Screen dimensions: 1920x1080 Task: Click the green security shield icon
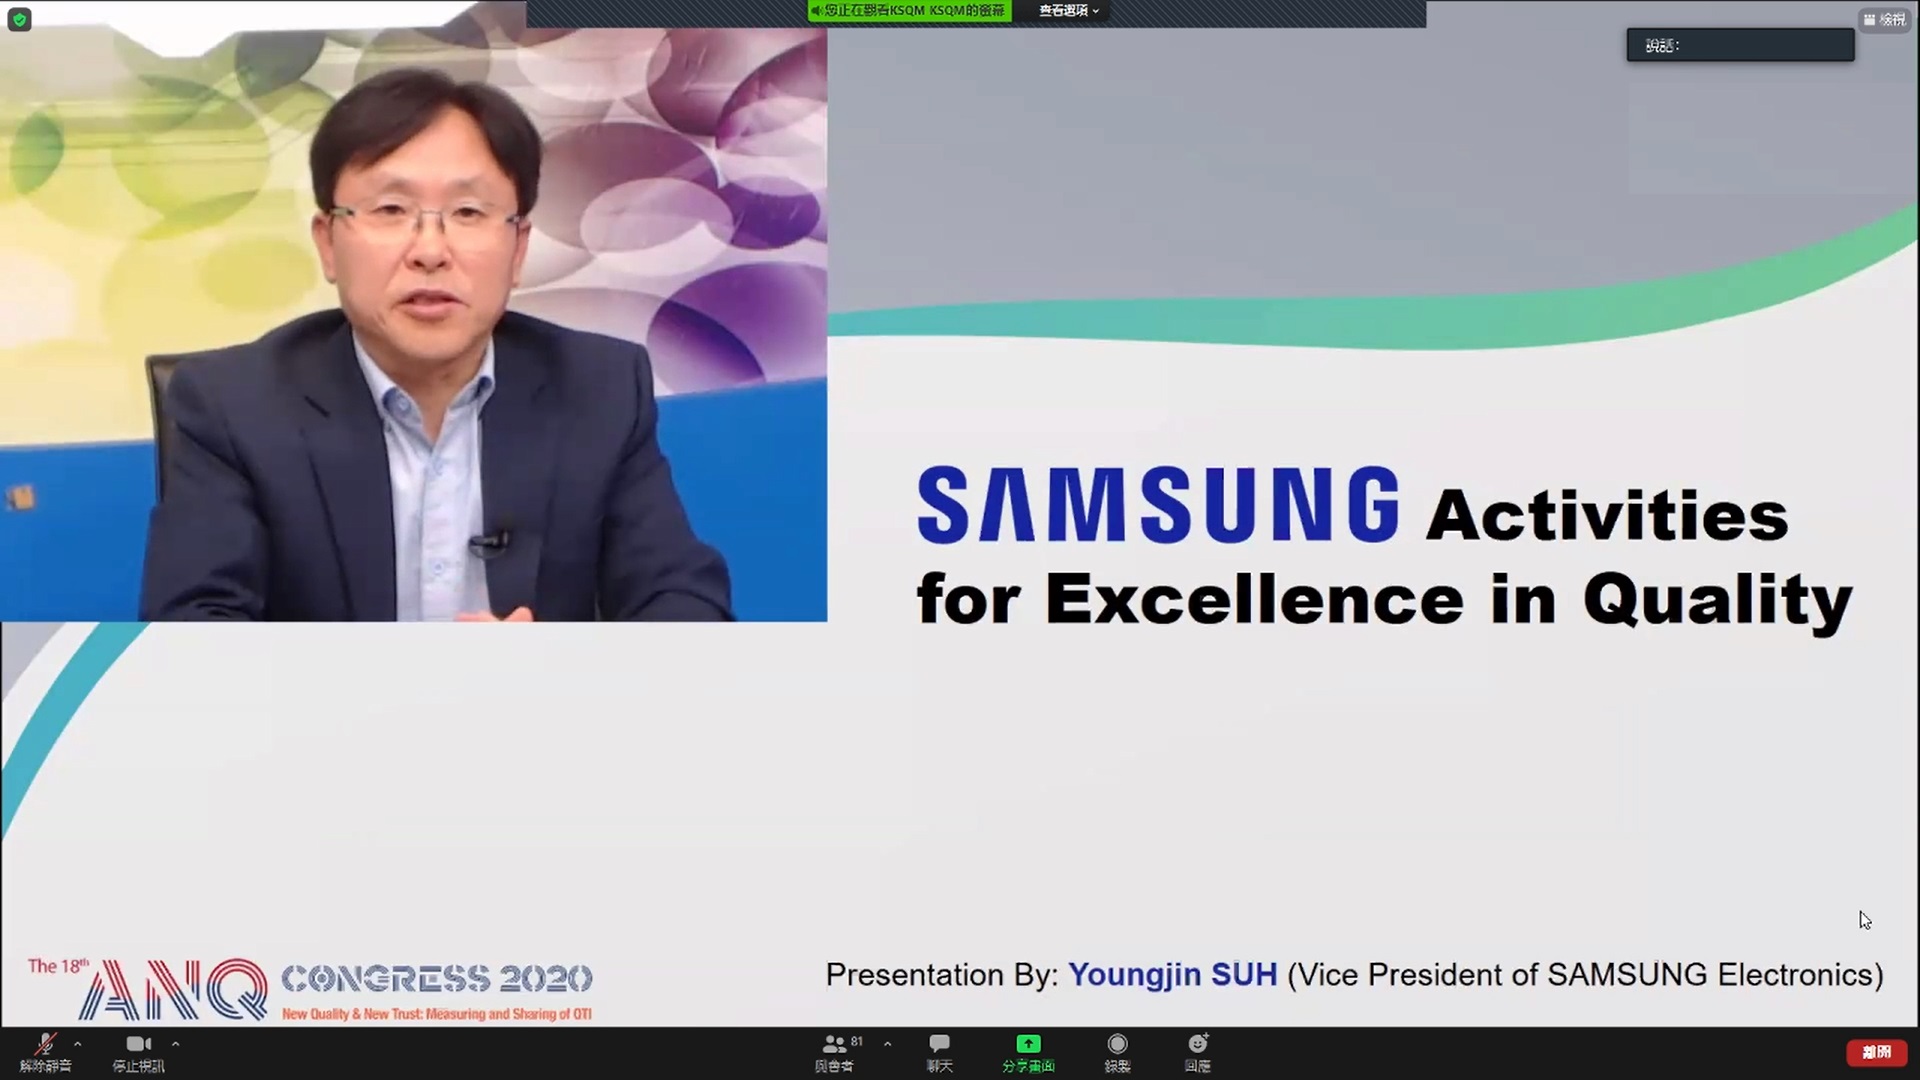tap(20, 19)
